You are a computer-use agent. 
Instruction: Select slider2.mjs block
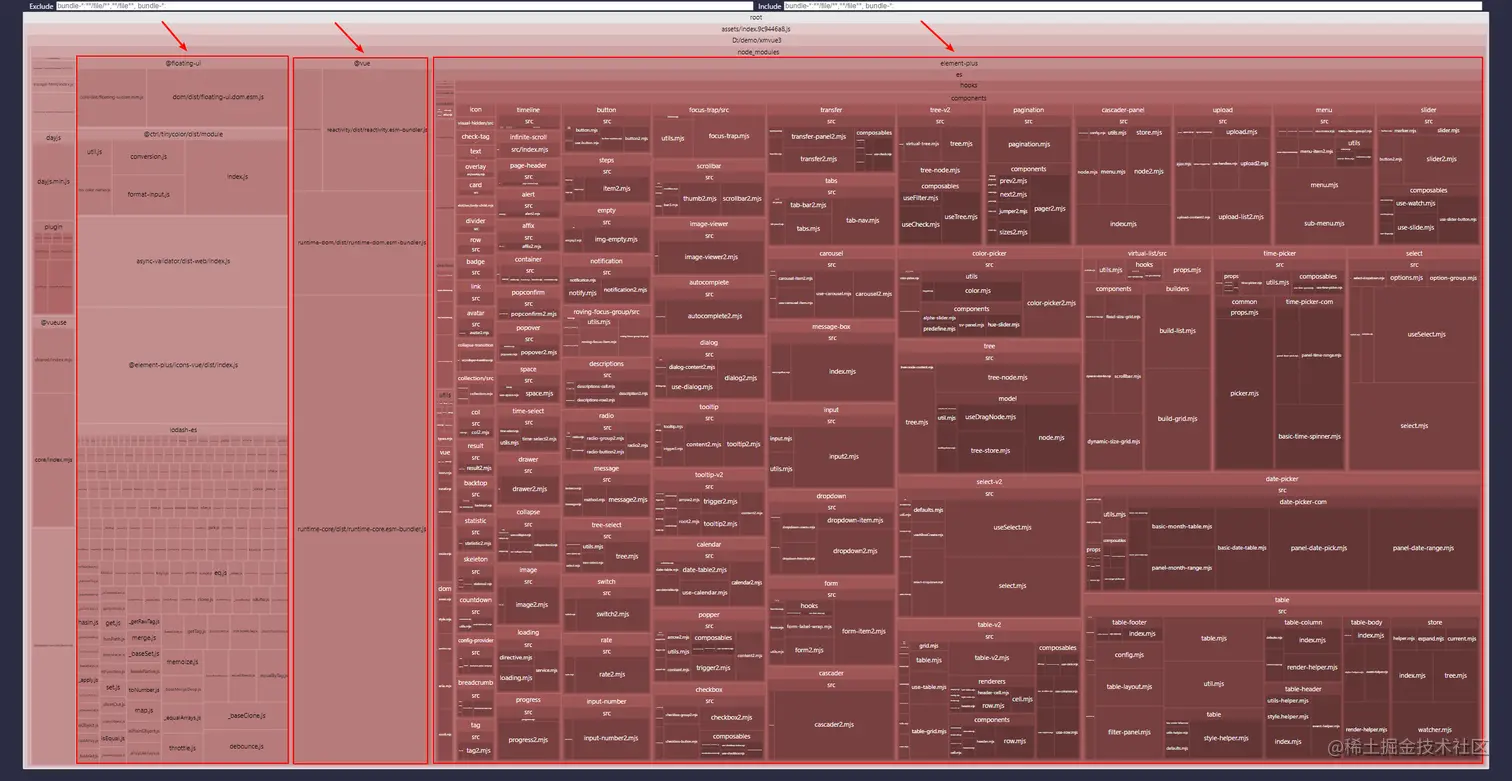[x=1442, y=159]
